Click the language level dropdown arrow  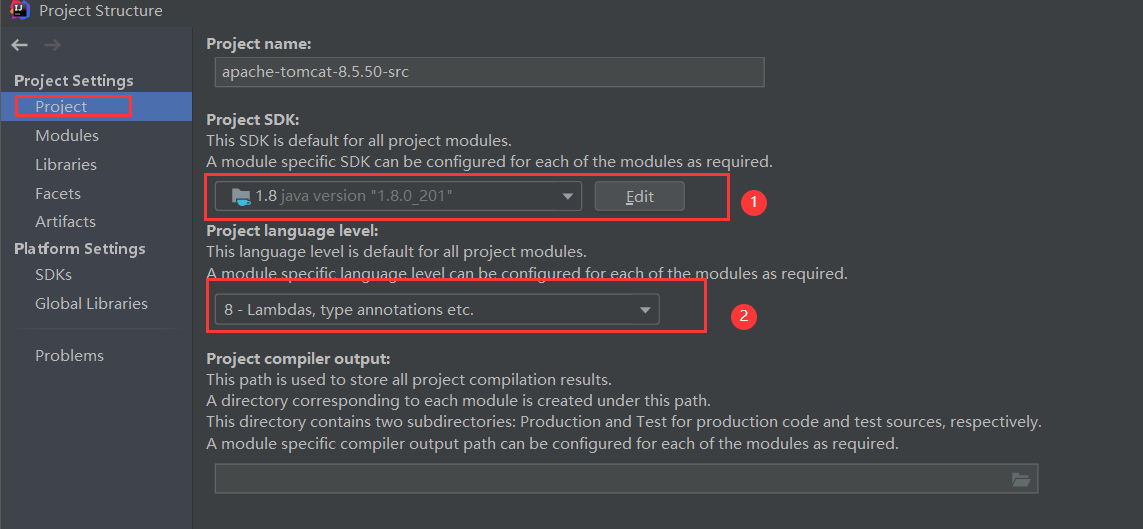click(x=644, y=310)
